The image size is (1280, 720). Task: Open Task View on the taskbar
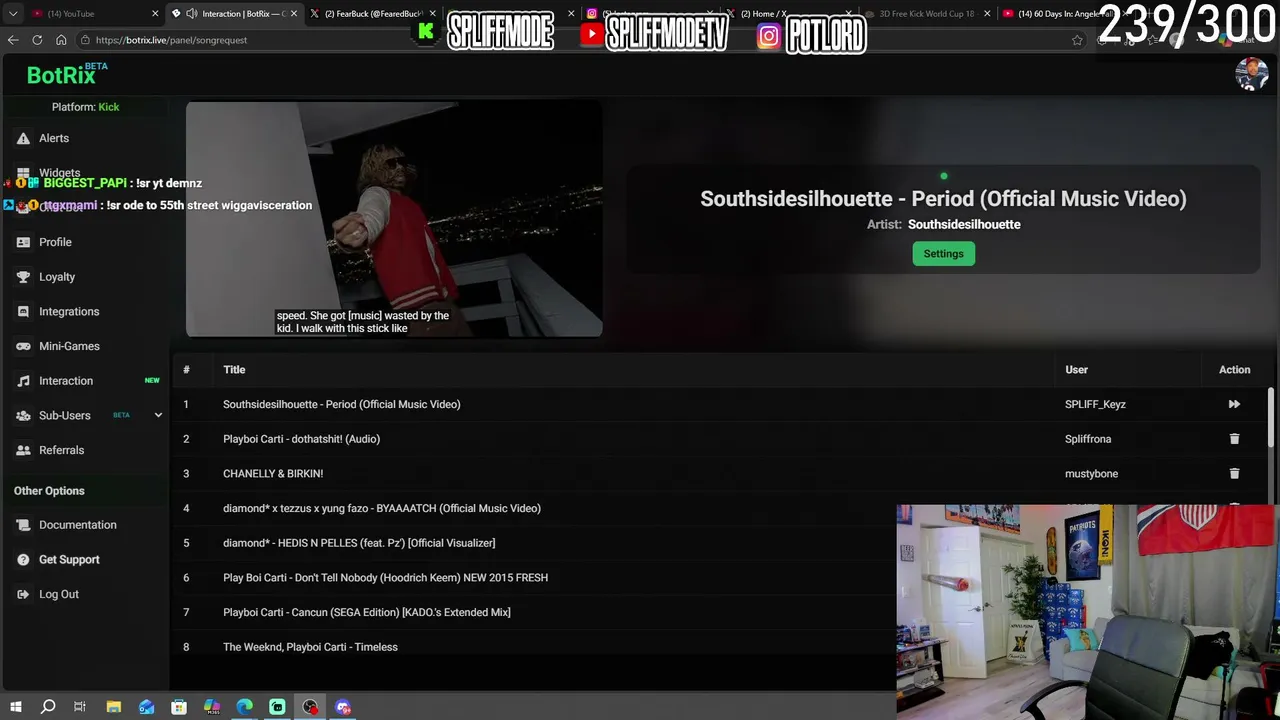tap(80, 707)
